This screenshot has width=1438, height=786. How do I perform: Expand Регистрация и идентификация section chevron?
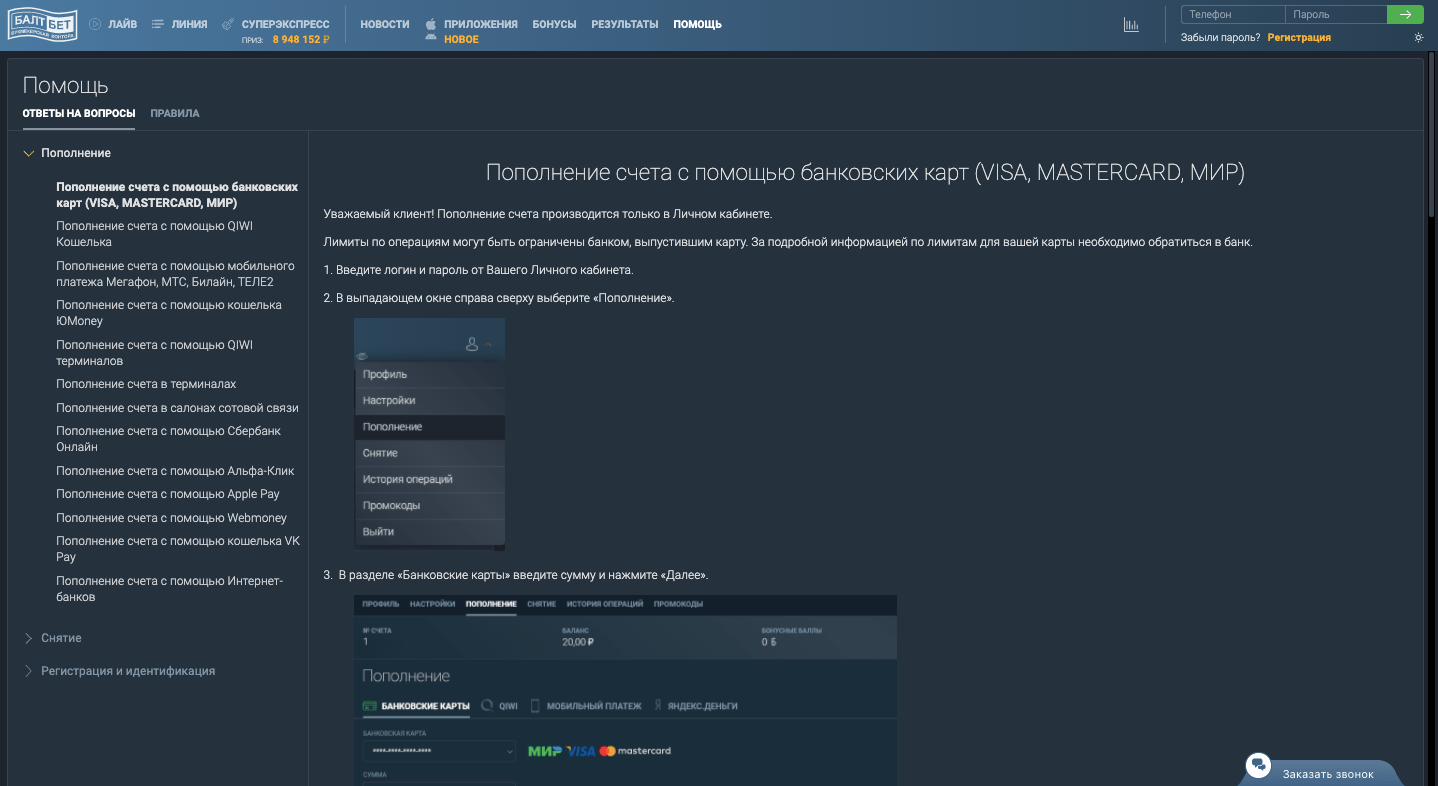(x=28, y=671)
